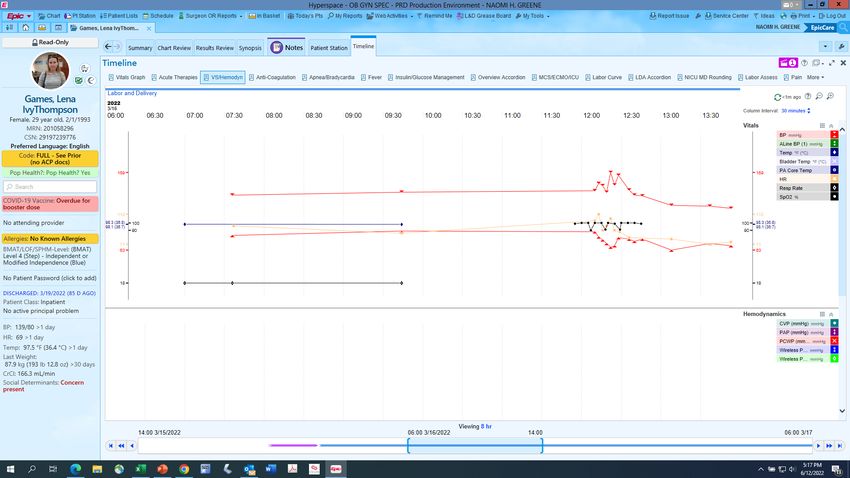Viewport: 850px width, 478px height.
Task: Close the Games, Lena patient tab
Action: click(149, 28)
